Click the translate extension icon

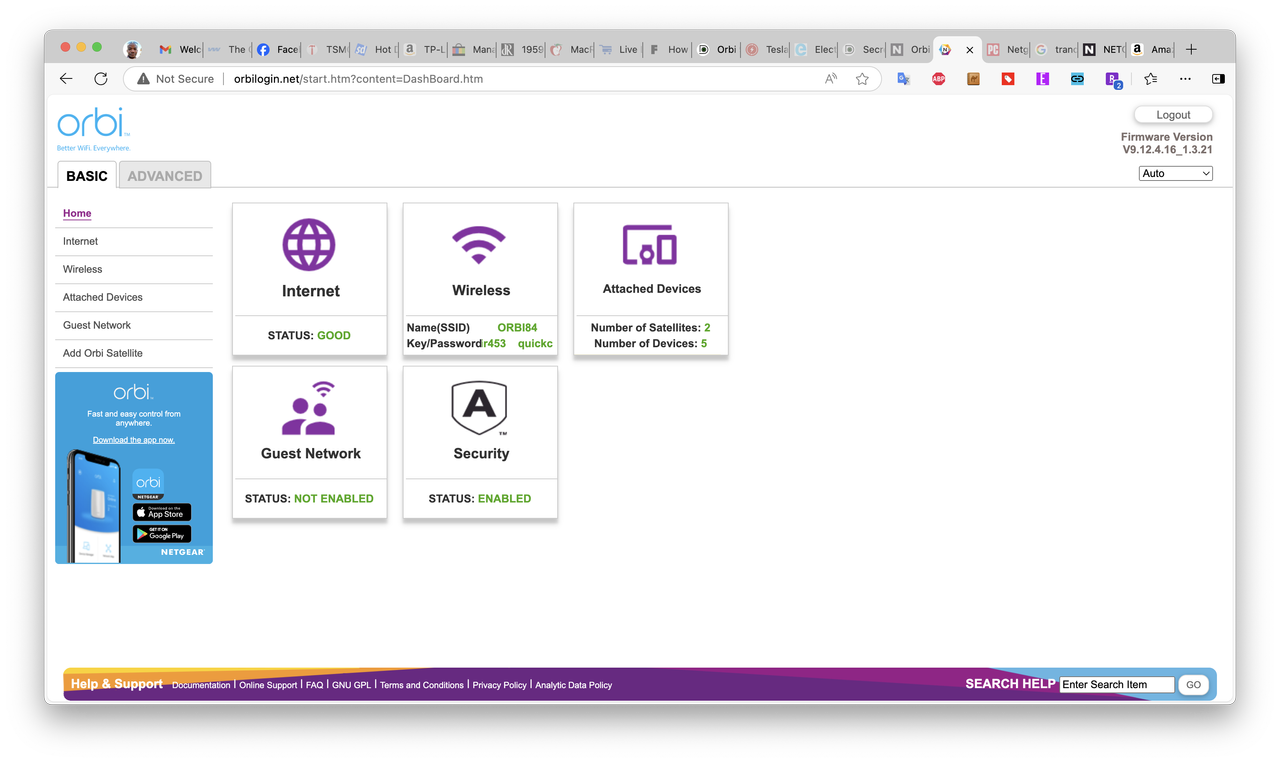point(903,79)
